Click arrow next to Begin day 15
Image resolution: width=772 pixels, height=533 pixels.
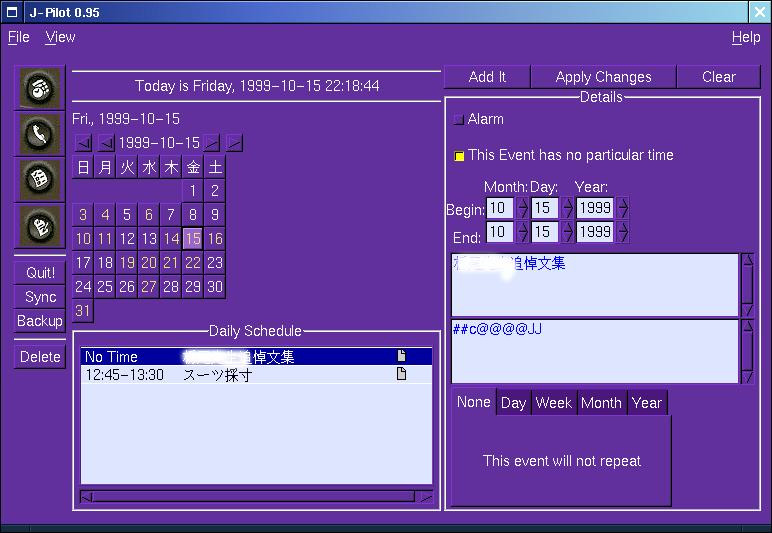point(567,208)
